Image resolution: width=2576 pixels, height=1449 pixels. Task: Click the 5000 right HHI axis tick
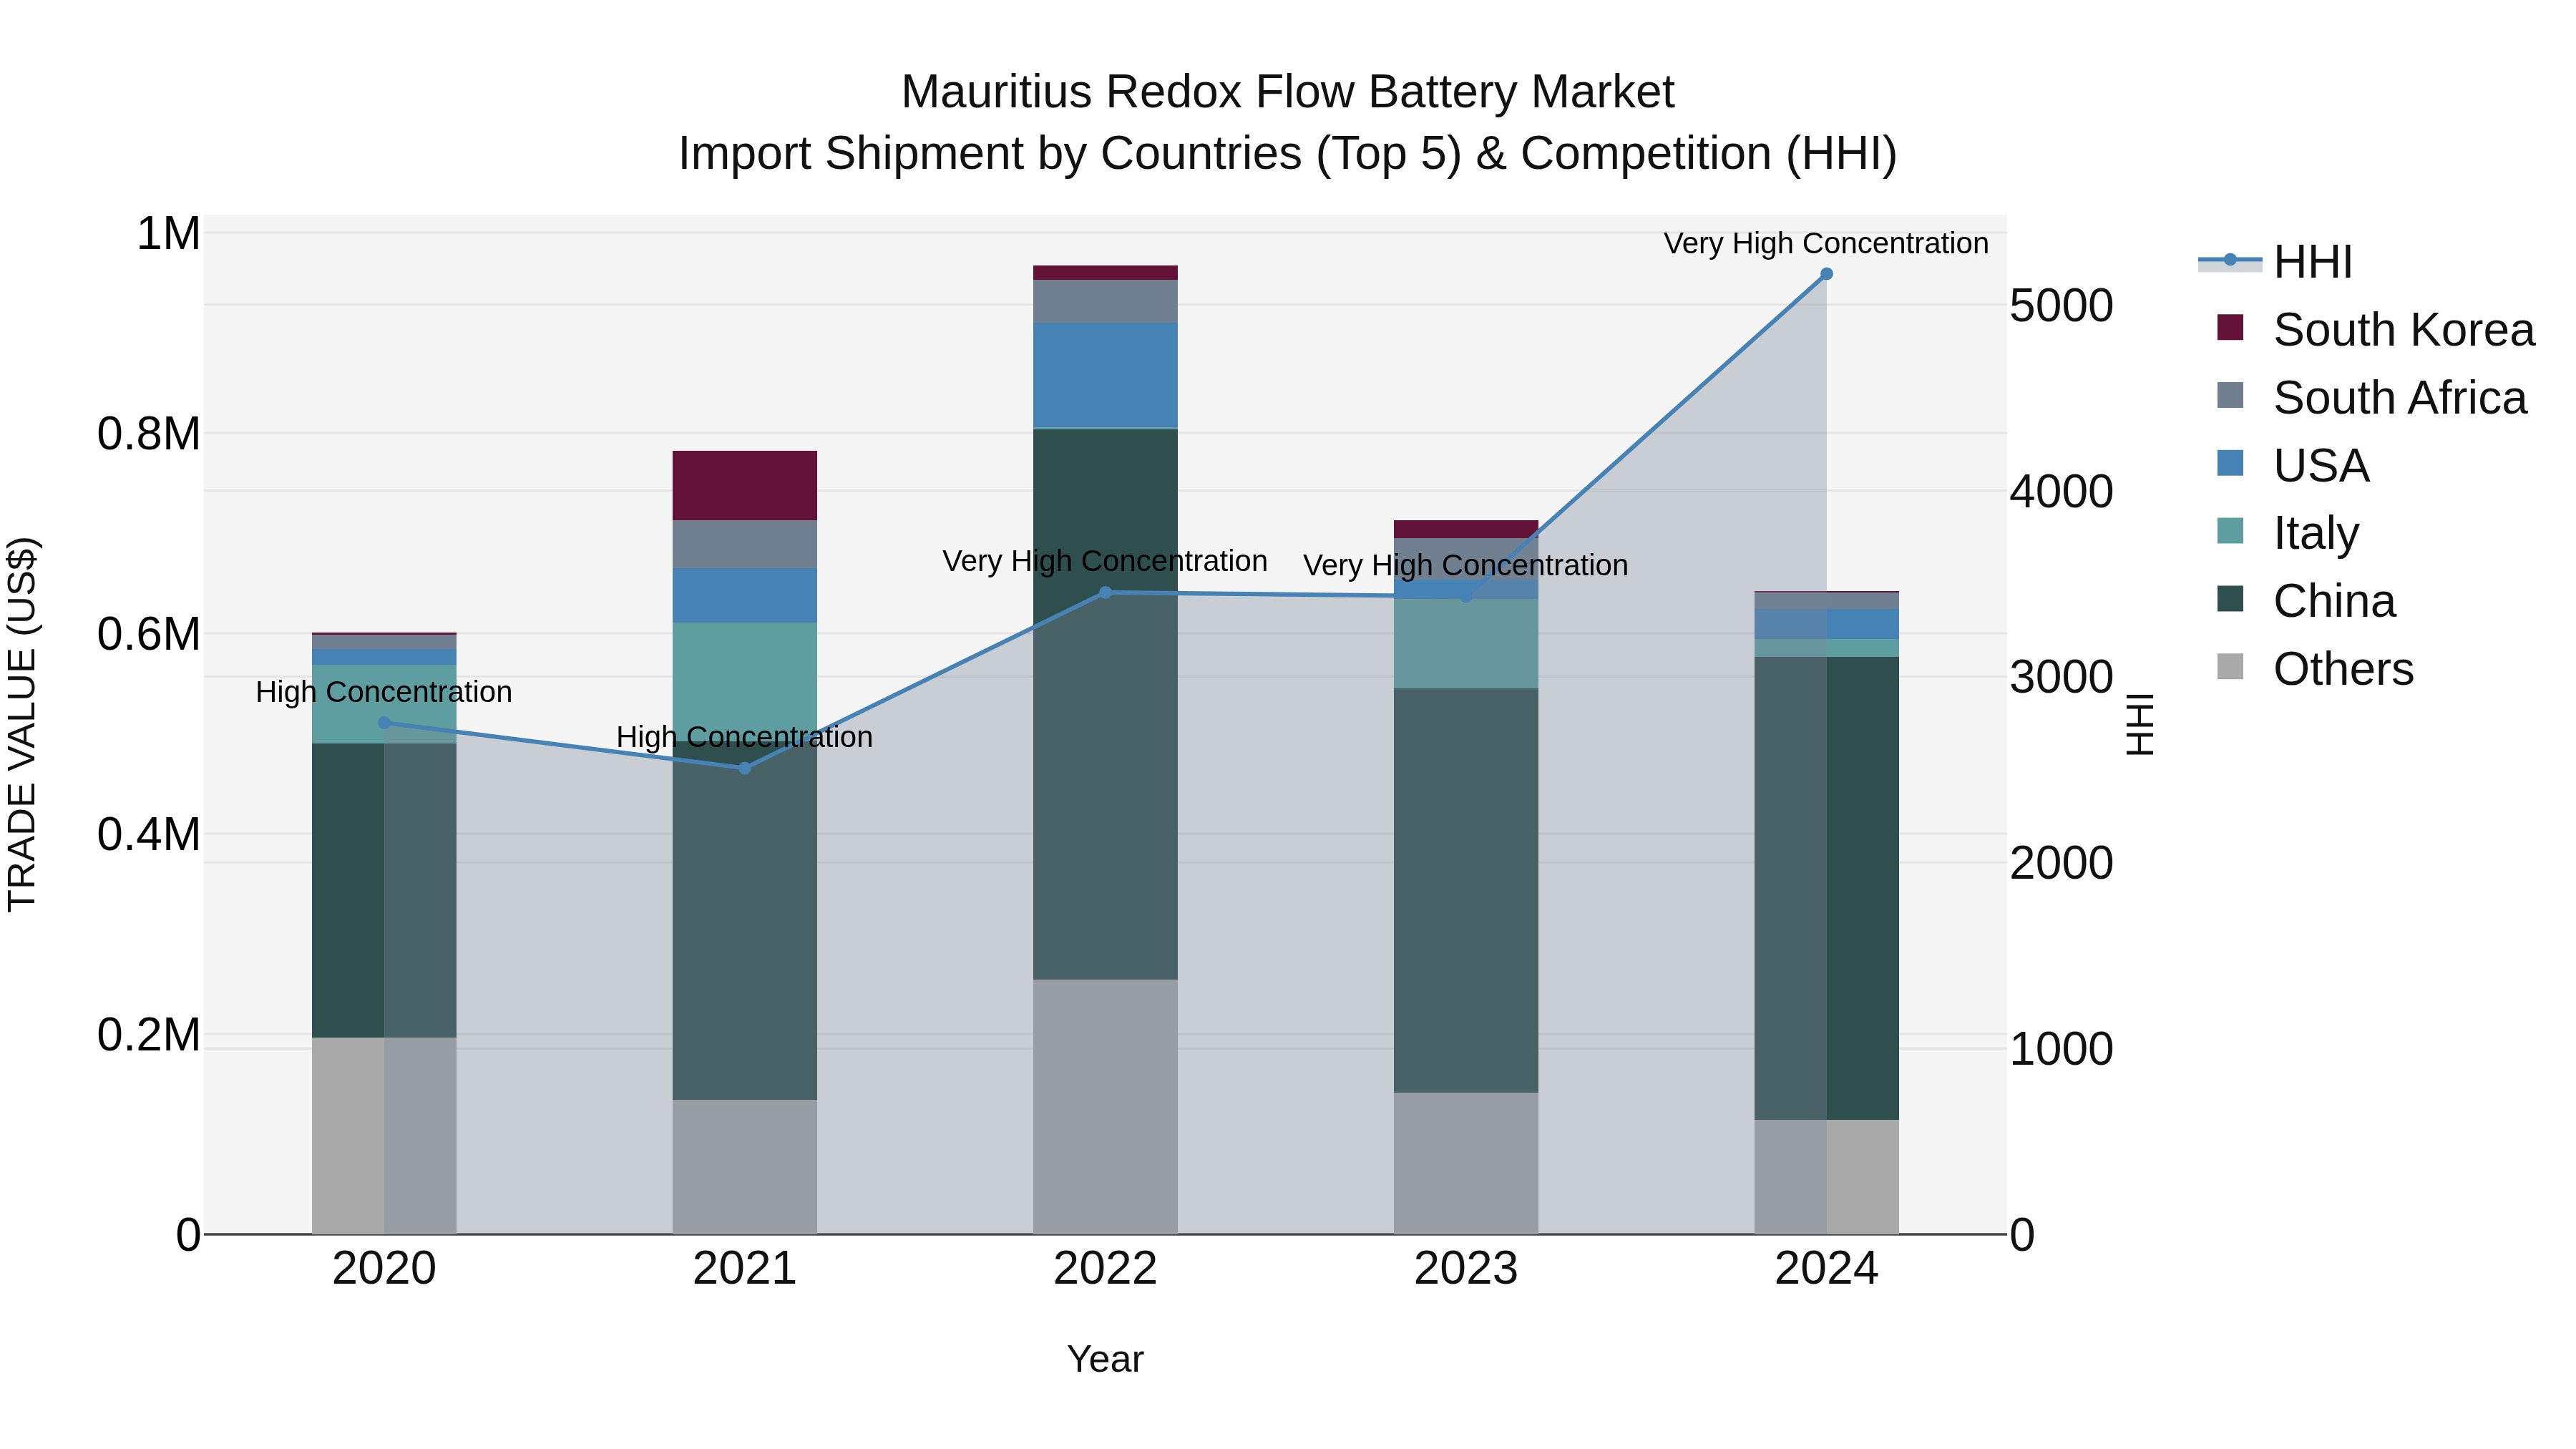(2062, 305)
